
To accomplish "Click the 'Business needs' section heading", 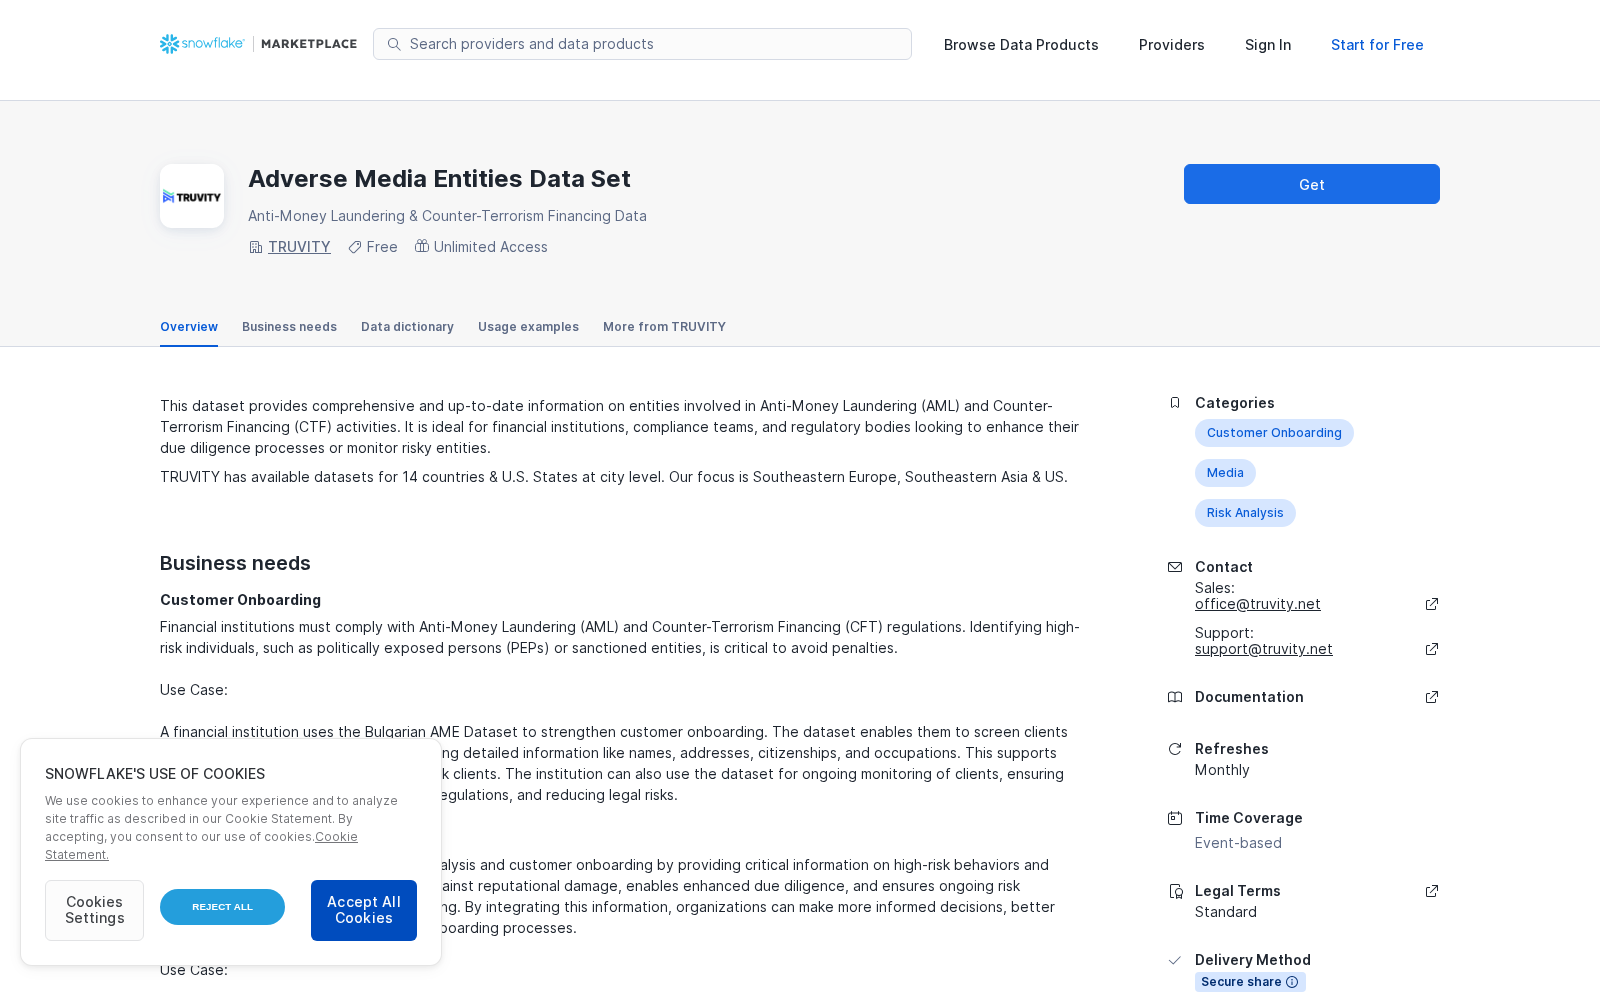I will [x=235, y=563].
